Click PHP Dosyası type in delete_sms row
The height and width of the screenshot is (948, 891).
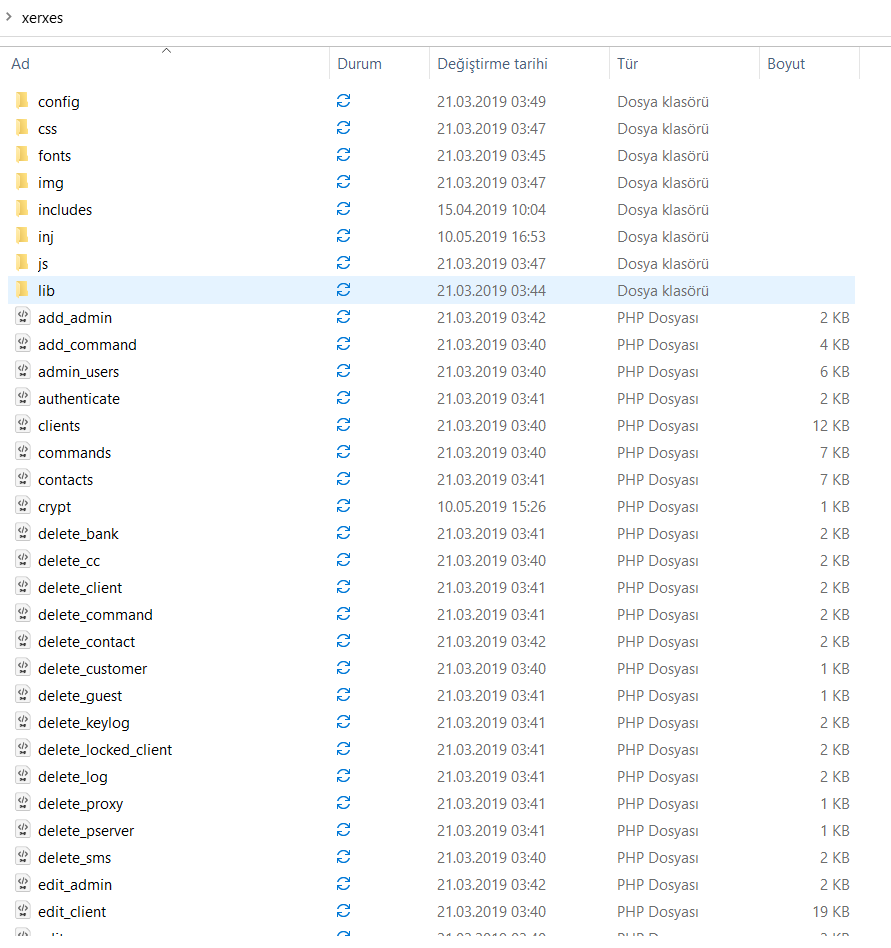[x=658, y=858]
